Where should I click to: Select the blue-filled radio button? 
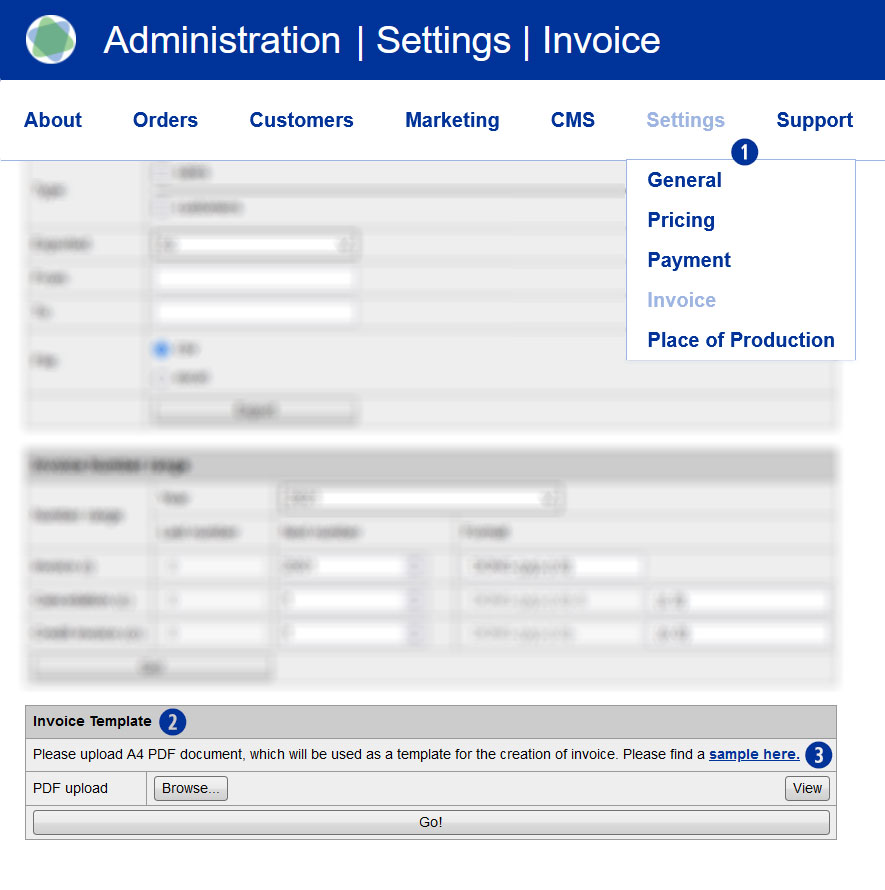[160, 350]
